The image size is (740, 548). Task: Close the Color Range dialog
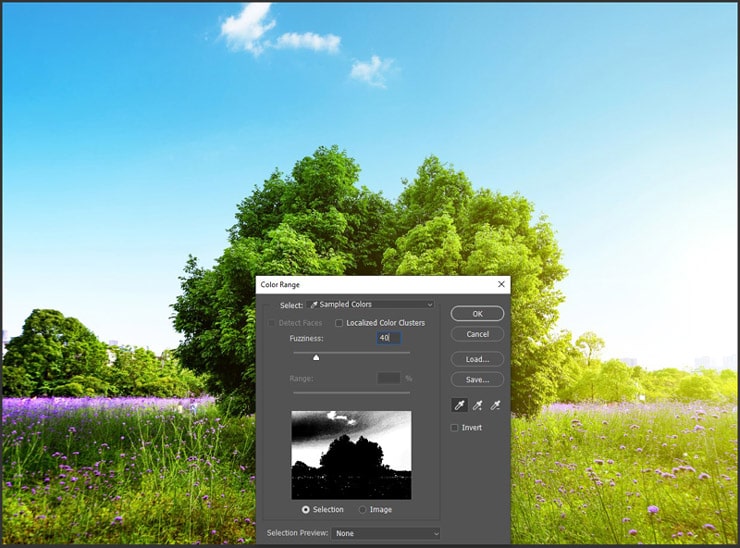click(x=501, y=285)
